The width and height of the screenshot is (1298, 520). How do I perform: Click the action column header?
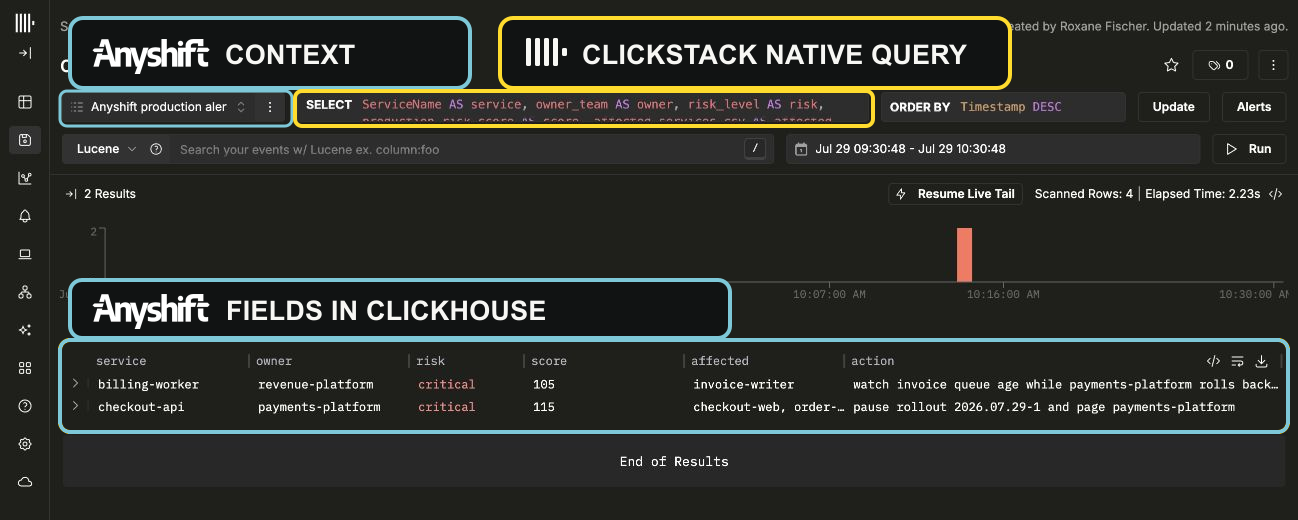pos(873,361)
